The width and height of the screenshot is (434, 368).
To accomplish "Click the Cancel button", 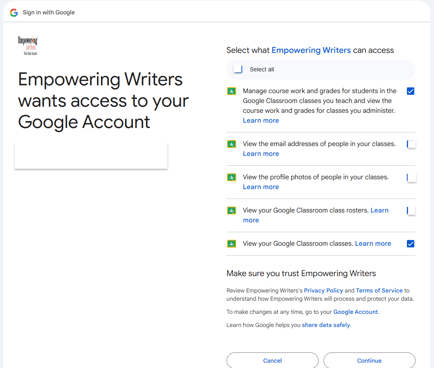I will pyautogui.click(x=272, y=360).
